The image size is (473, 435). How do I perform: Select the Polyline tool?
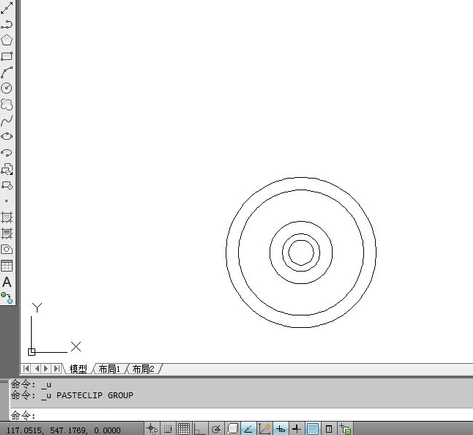(7, 24)
